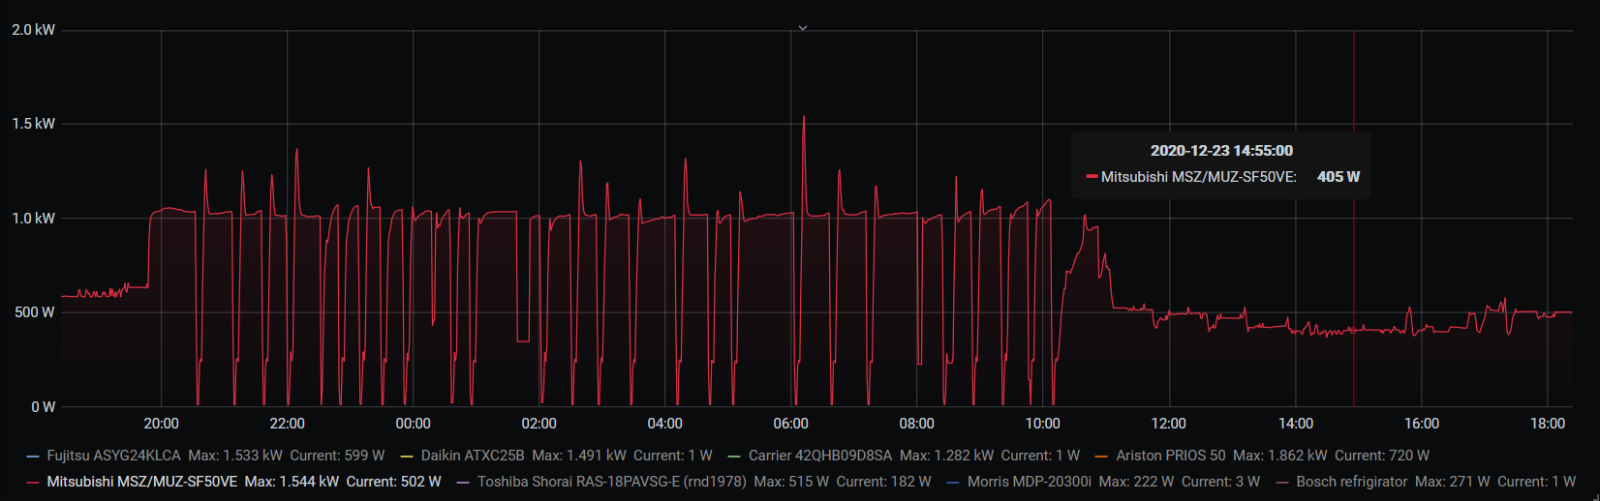Click the 14:00 time axis label
Screen dimensions: 1600x501
coord(1296,424)
